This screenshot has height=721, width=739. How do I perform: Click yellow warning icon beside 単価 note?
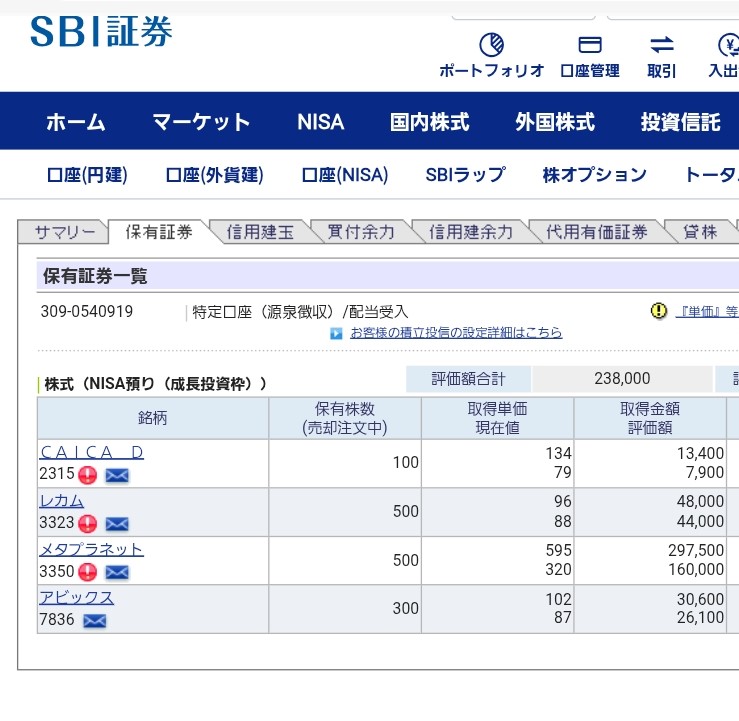coord(658,311)
